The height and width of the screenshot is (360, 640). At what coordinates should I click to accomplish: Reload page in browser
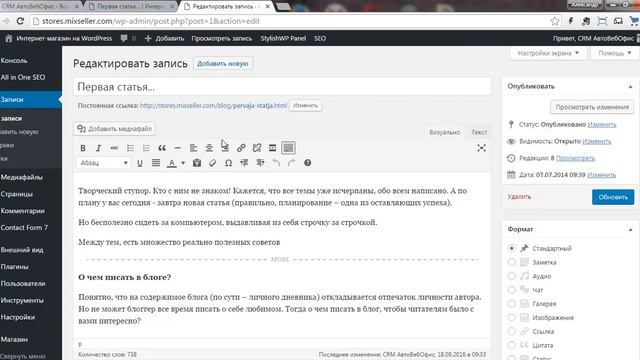[x=20, y=21]
